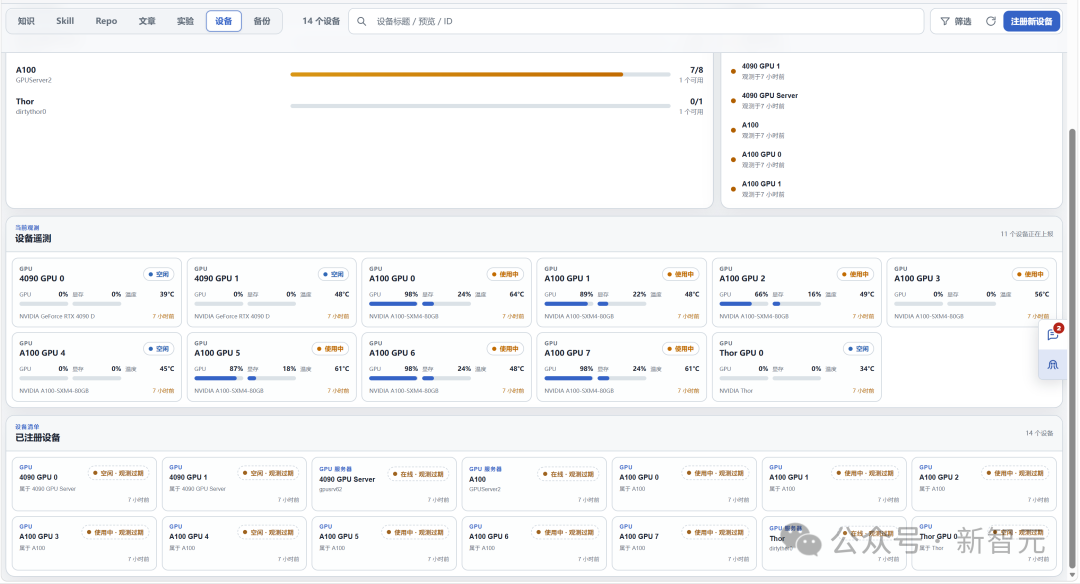Screen dimensions: 1080x584
Task: Click the search magnifier icon
Action: [x=362, y=21]
